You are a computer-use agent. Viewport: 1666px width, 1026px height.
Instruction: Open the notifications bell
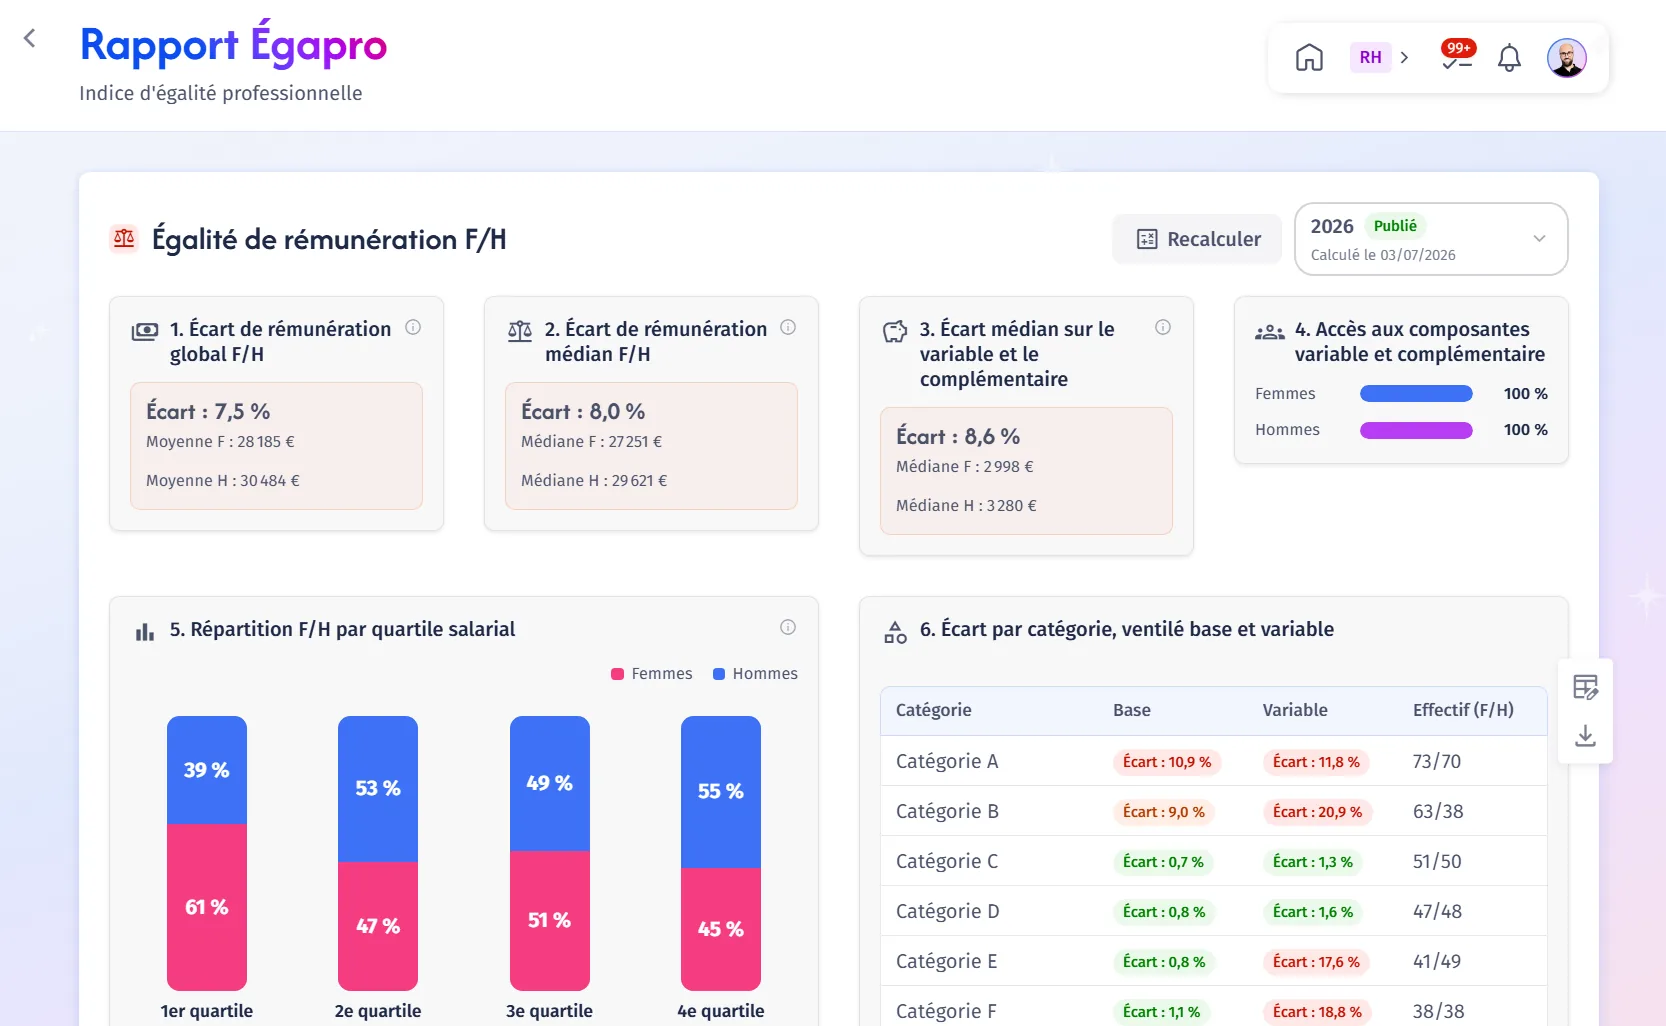[x=1509, y=58]
